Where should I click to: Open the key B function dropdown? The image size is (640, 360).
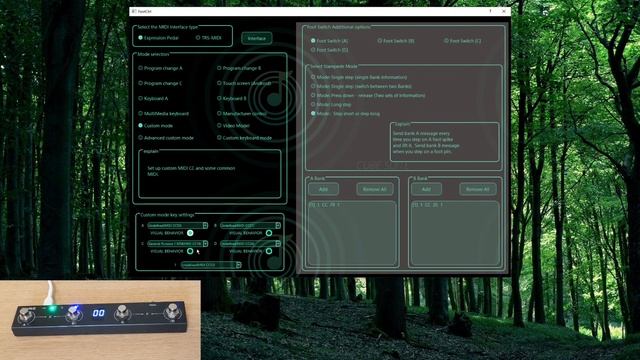pos(250,225)
